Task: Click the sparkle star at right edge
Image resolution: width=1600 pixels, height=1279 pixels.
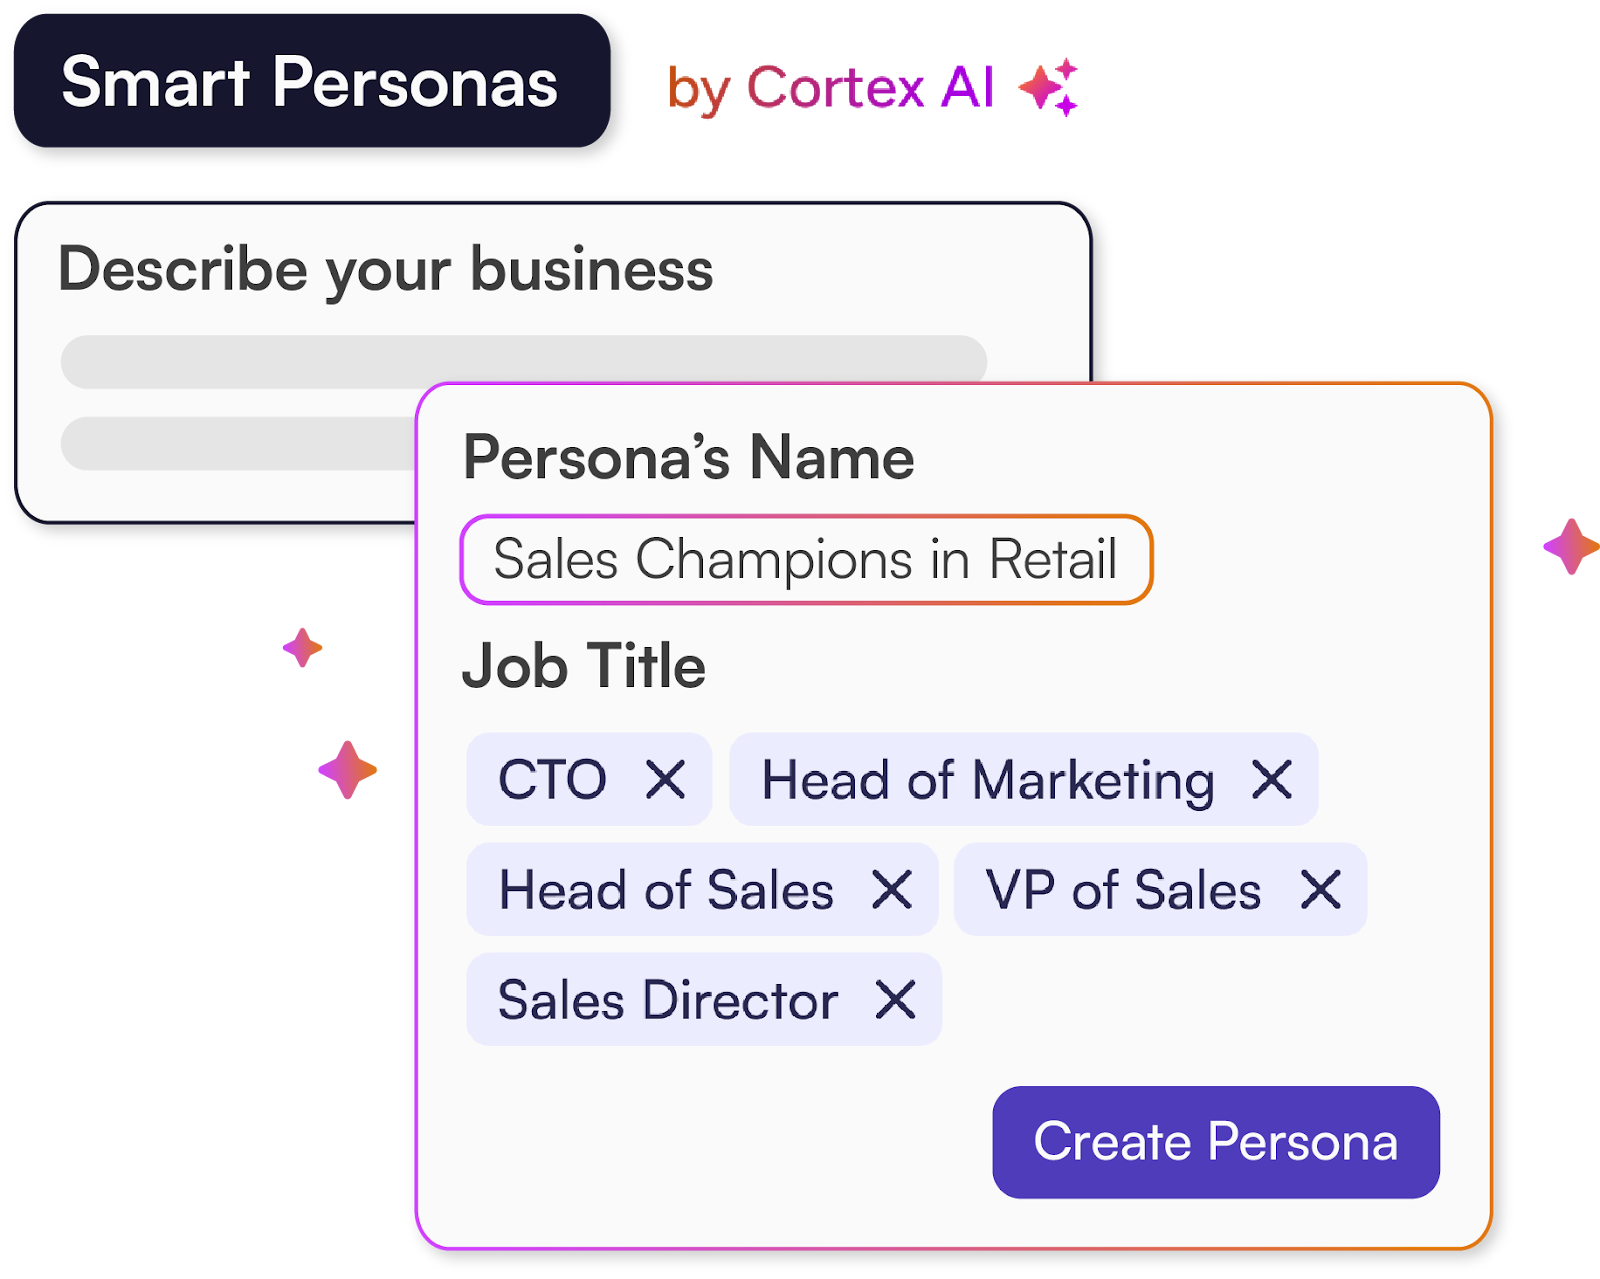Action: tap(1571, 546)
